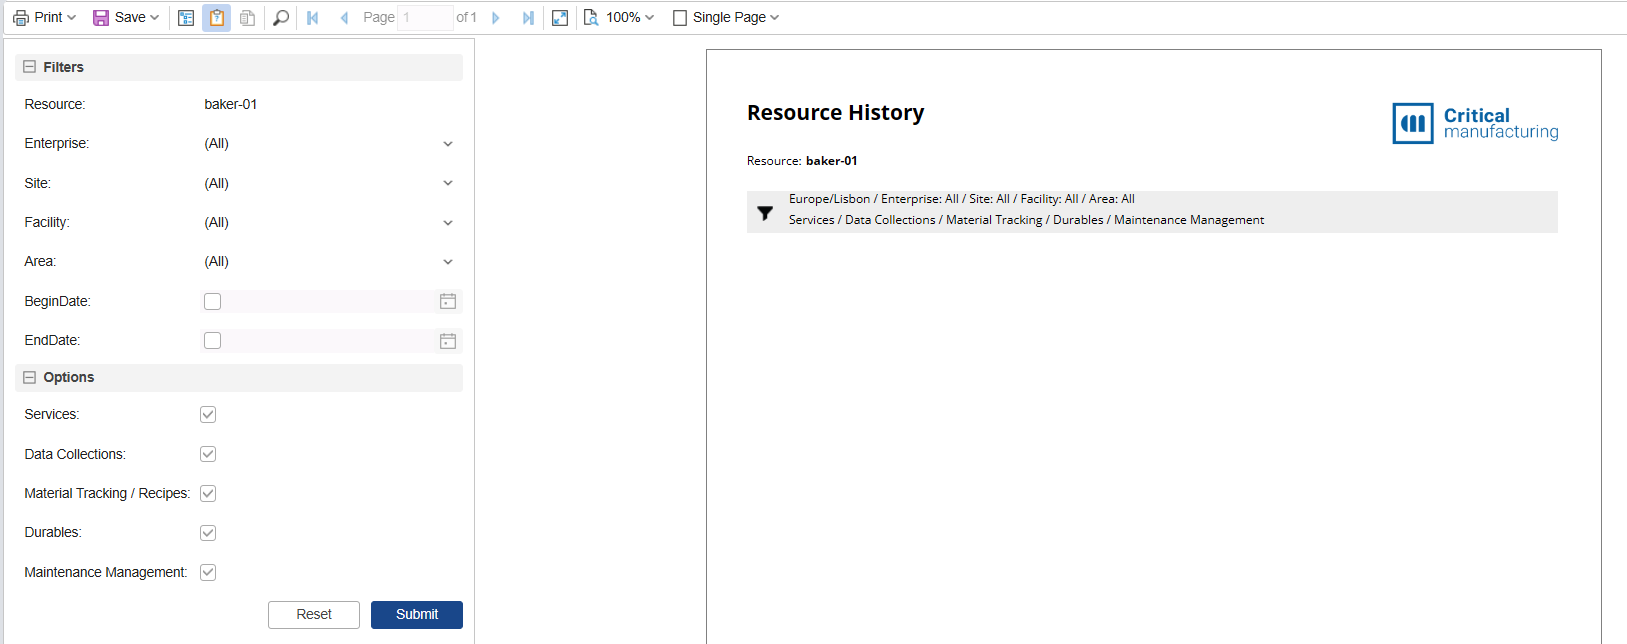
Task: Go to the previous page
Action: [344, 18]
